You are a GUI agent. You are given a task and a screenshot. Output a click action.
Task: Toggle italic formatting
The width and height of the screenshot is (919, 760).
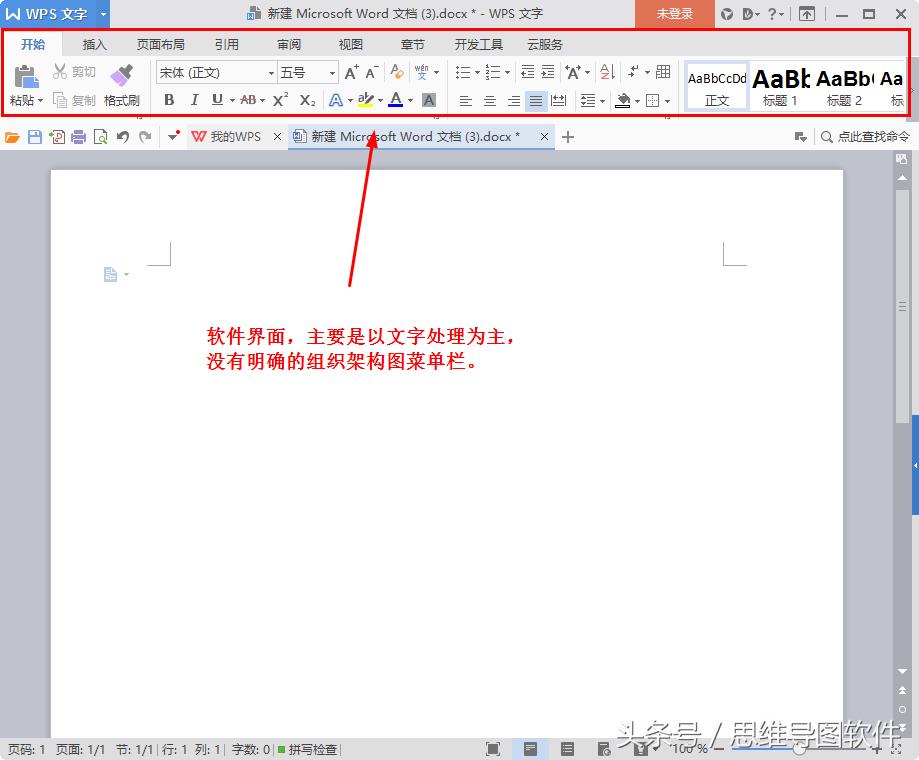(x=194, y=100)
